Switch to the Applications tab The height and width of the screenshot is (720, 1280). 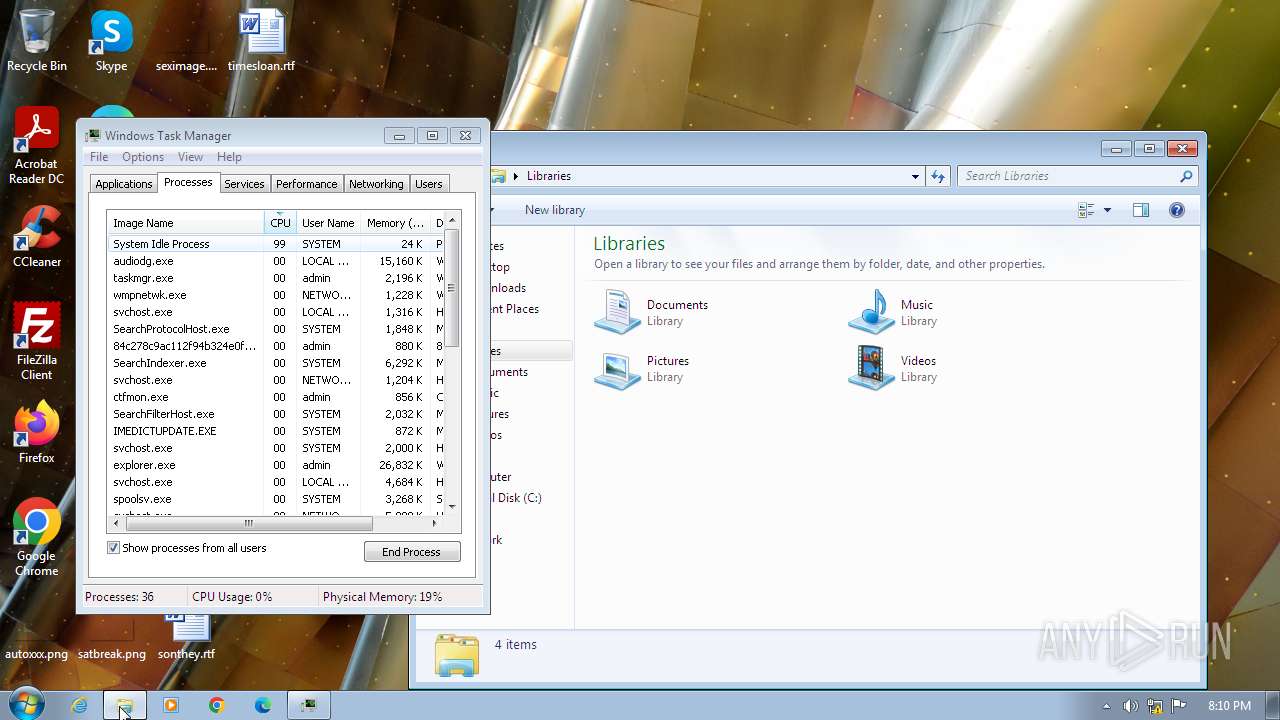[x=124, y=184]
